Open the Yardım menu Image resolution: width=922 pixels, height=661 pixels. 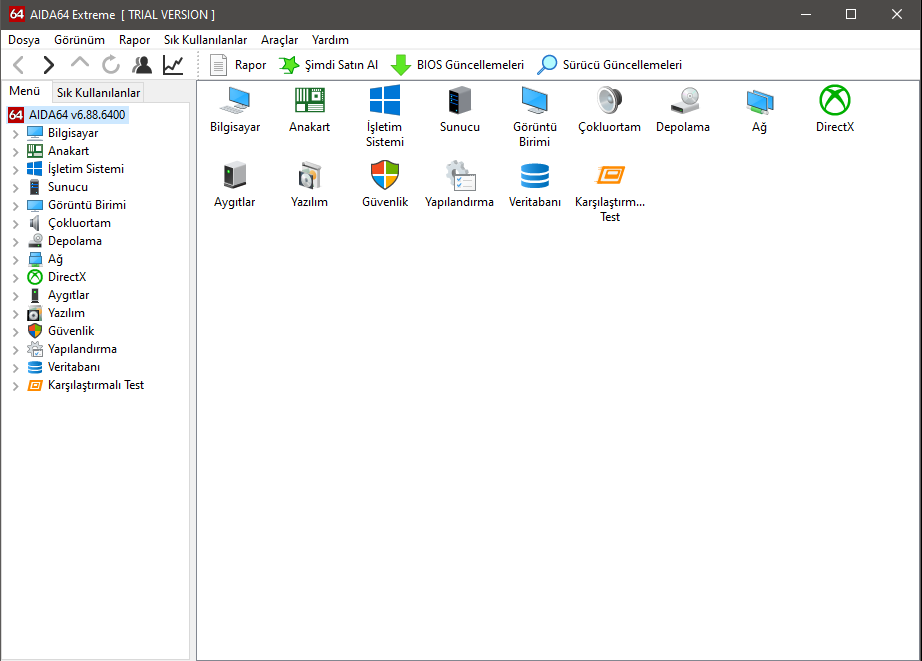pos(330,40)
